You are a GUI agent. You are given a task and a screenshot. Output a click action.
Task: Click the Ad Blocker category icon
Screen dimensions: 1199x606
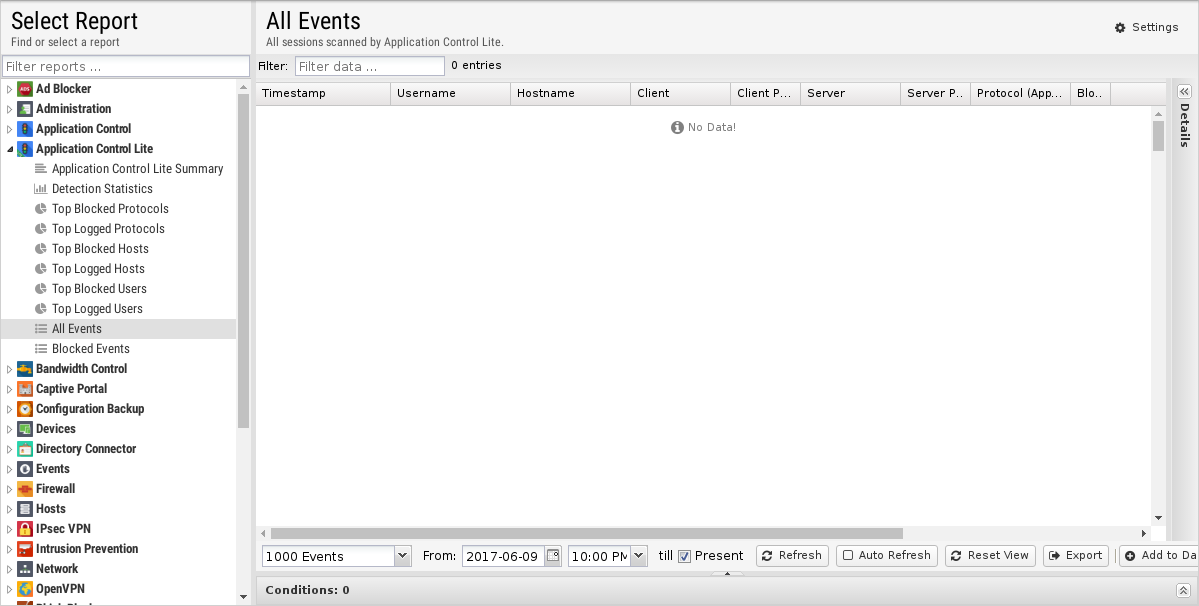pos(25,89)
